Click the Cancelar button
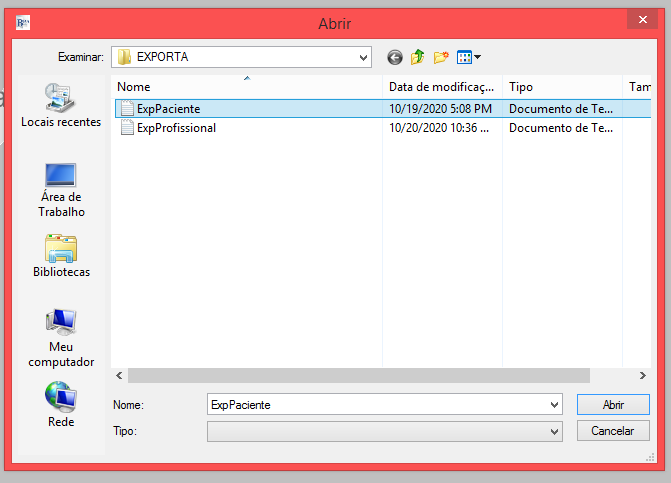The height and width of the screenshot is (483, 671). tap(613, 431)
